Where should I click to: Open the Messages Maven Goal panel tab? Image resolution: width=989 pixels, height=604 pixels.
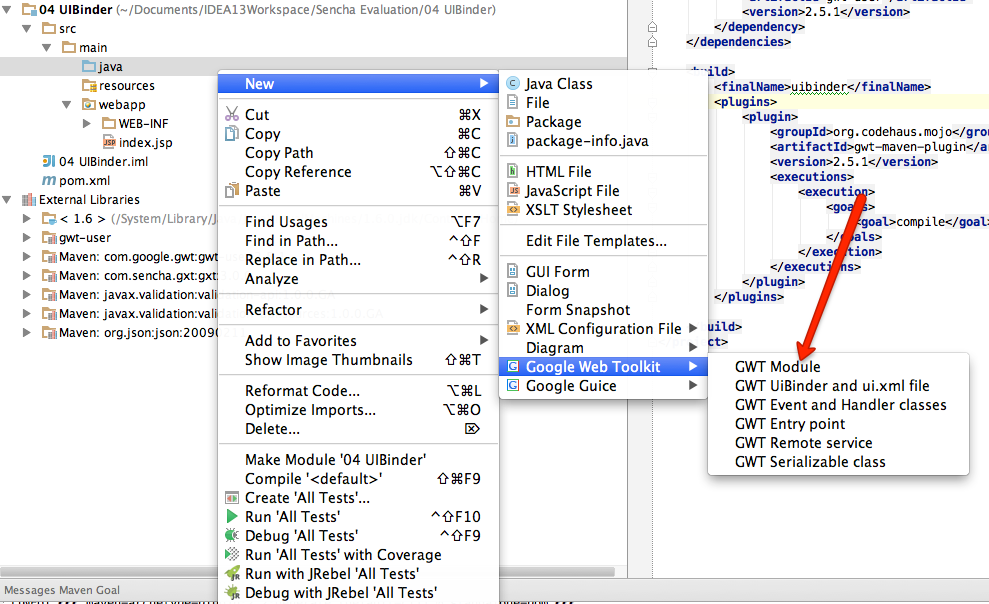62,590
